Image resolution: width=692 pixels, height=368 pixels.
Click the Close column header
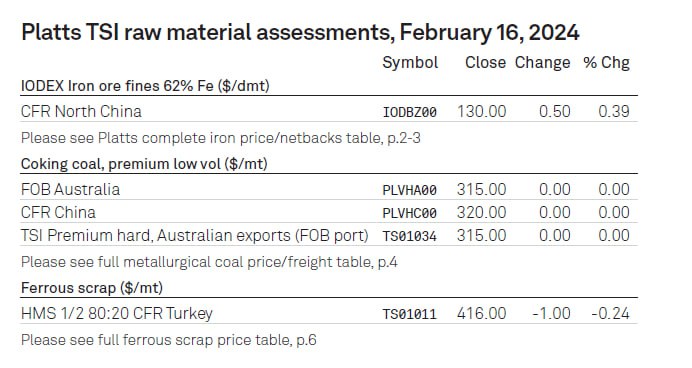[485, 63]
